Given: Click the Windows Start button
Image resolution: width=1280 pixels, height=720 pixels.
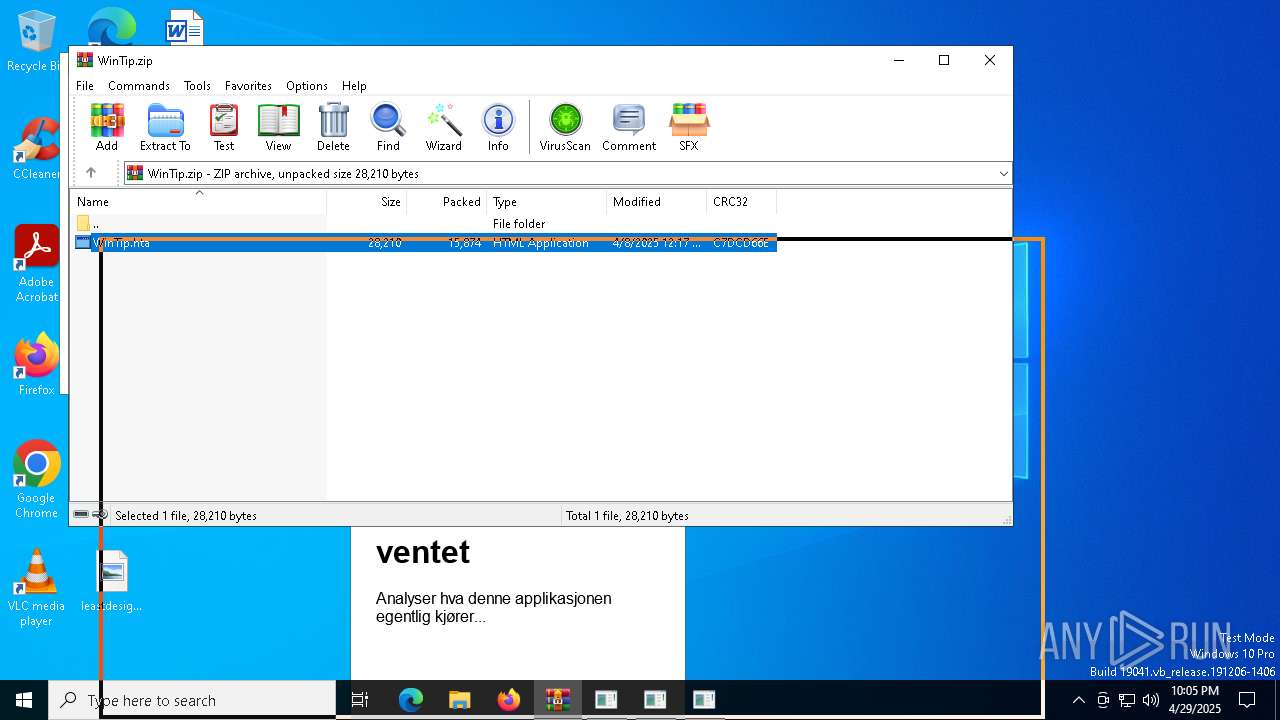Looking at the screenshot, I should click(24, 700).
